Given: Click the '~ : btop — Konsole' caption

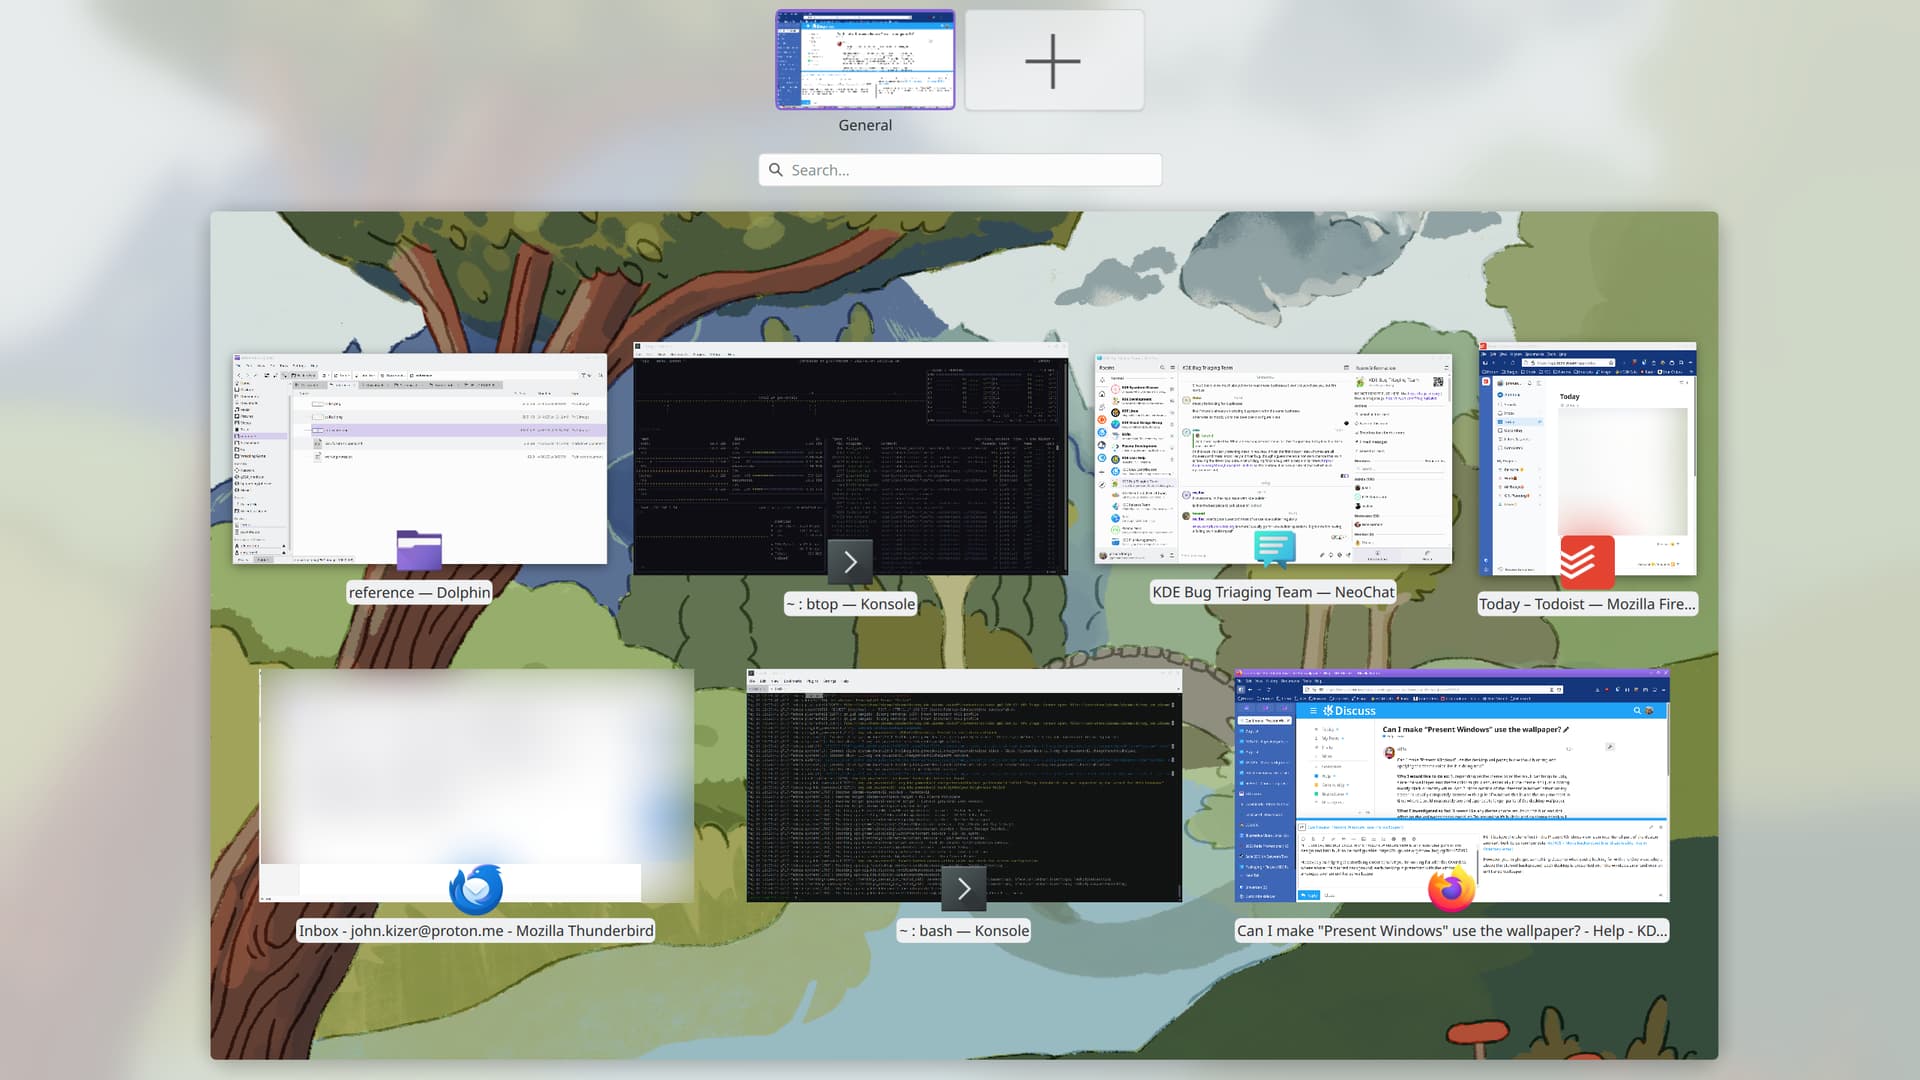Looking at the screenshot, I should 850,604.
